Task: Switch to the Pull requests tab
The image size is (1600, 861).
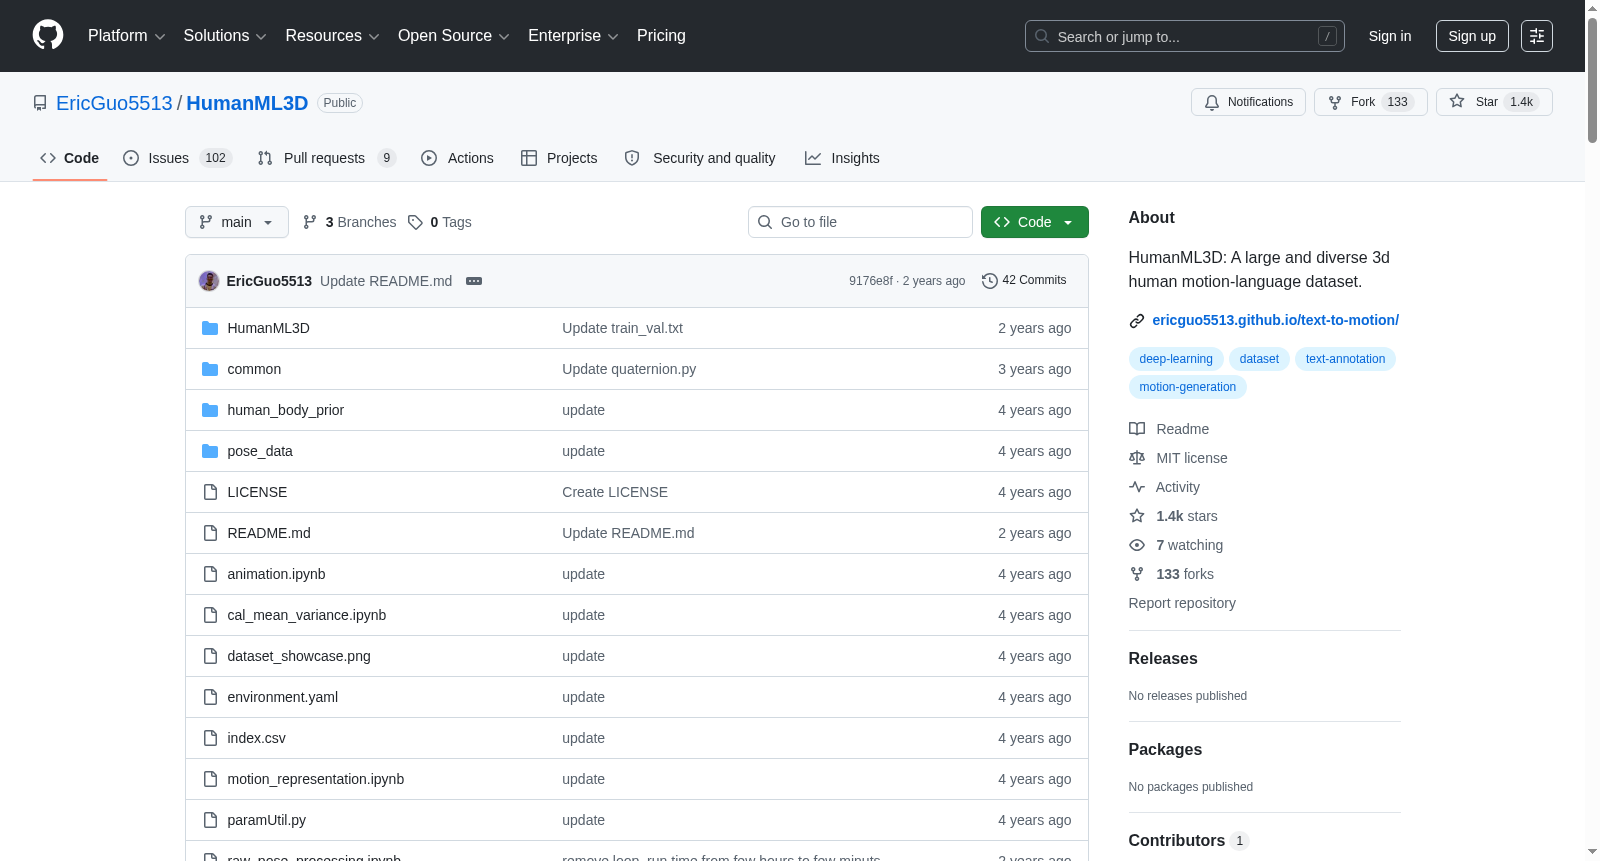Action: tap(326, 158)
